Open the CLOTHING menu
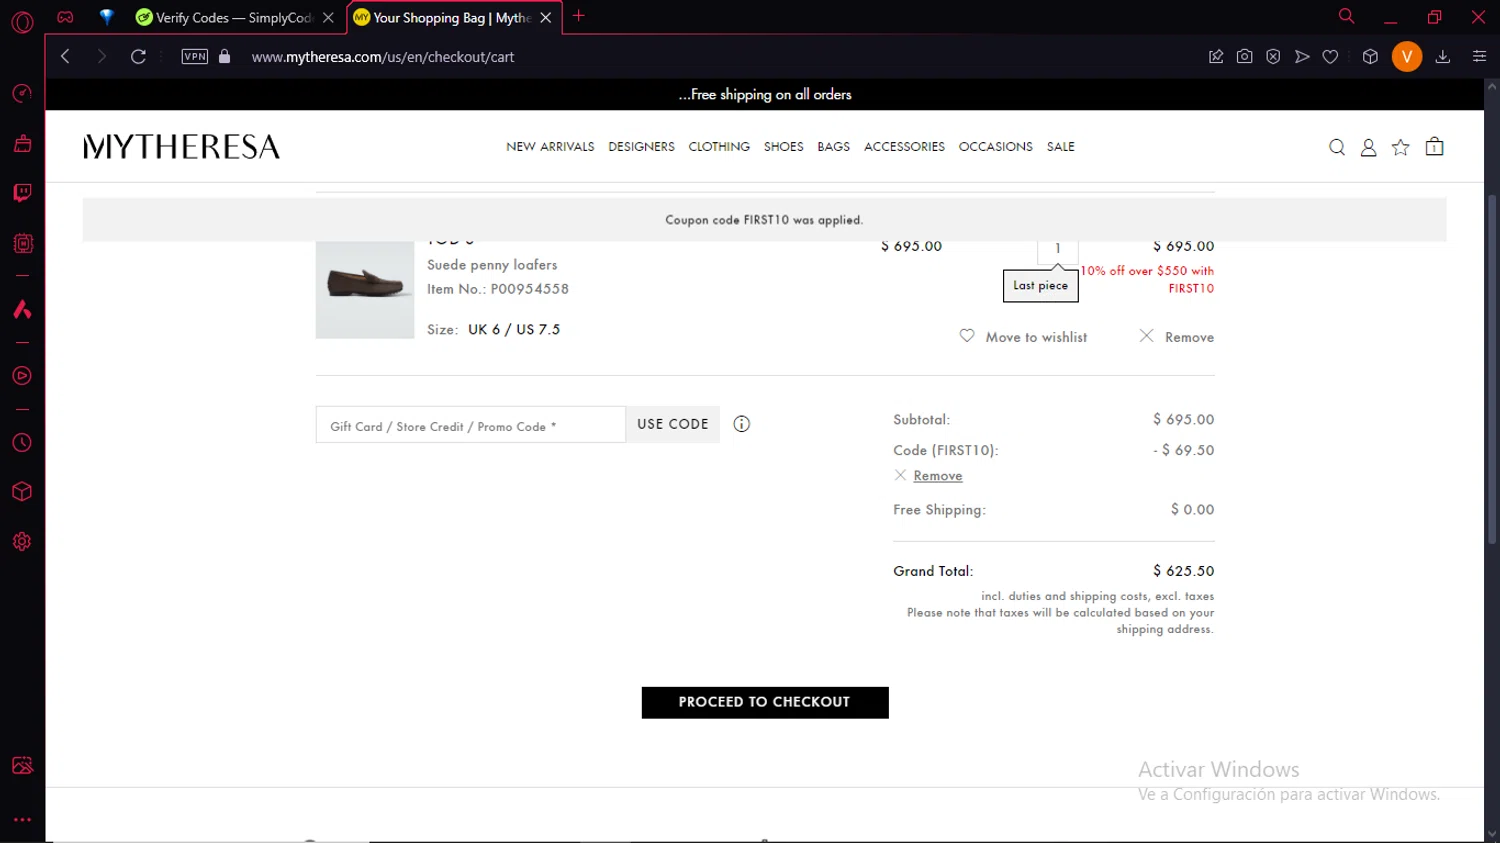1500x843 pixels. (719, 147)
